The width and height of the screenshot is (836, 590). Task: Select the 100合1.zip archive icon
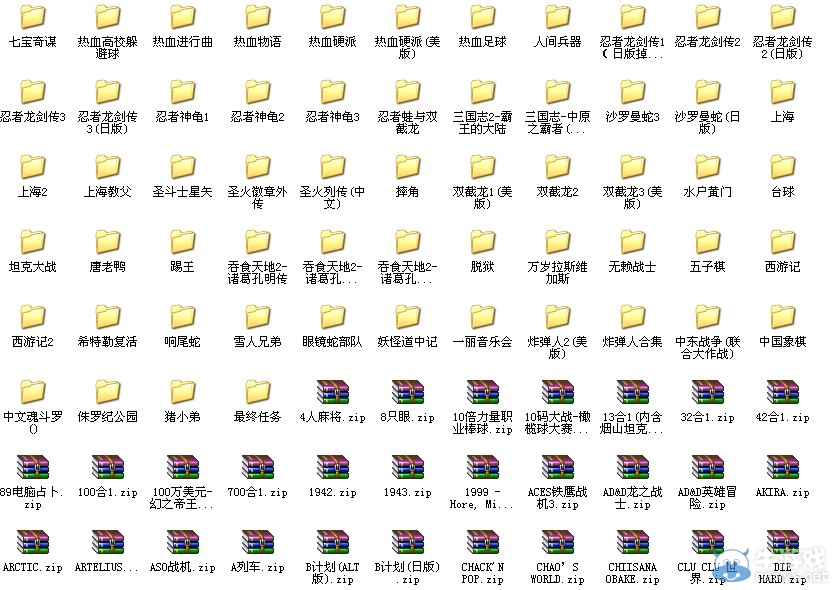[x=108, y=468]
